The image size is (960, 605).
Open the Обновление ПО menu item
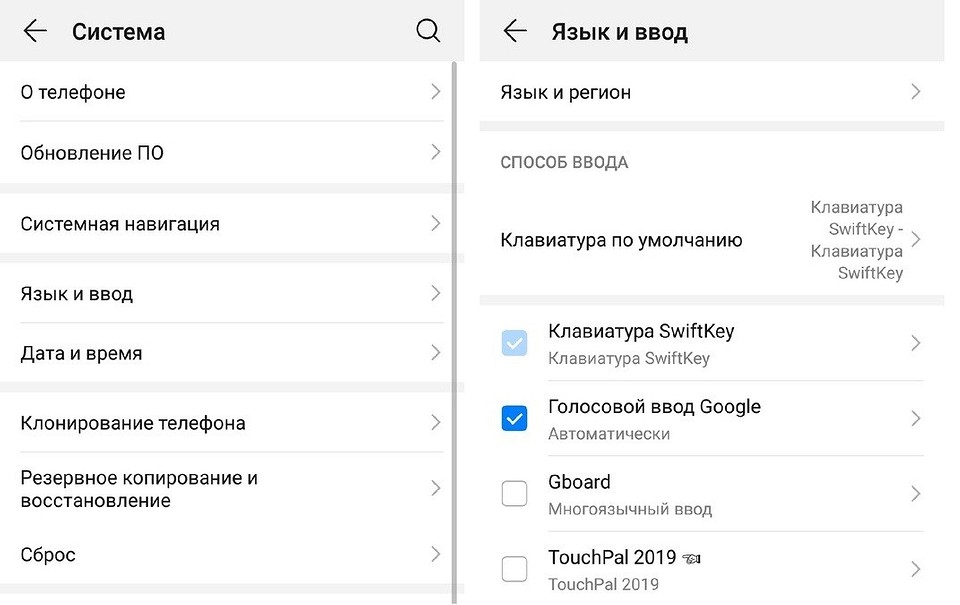coord(92,153)
